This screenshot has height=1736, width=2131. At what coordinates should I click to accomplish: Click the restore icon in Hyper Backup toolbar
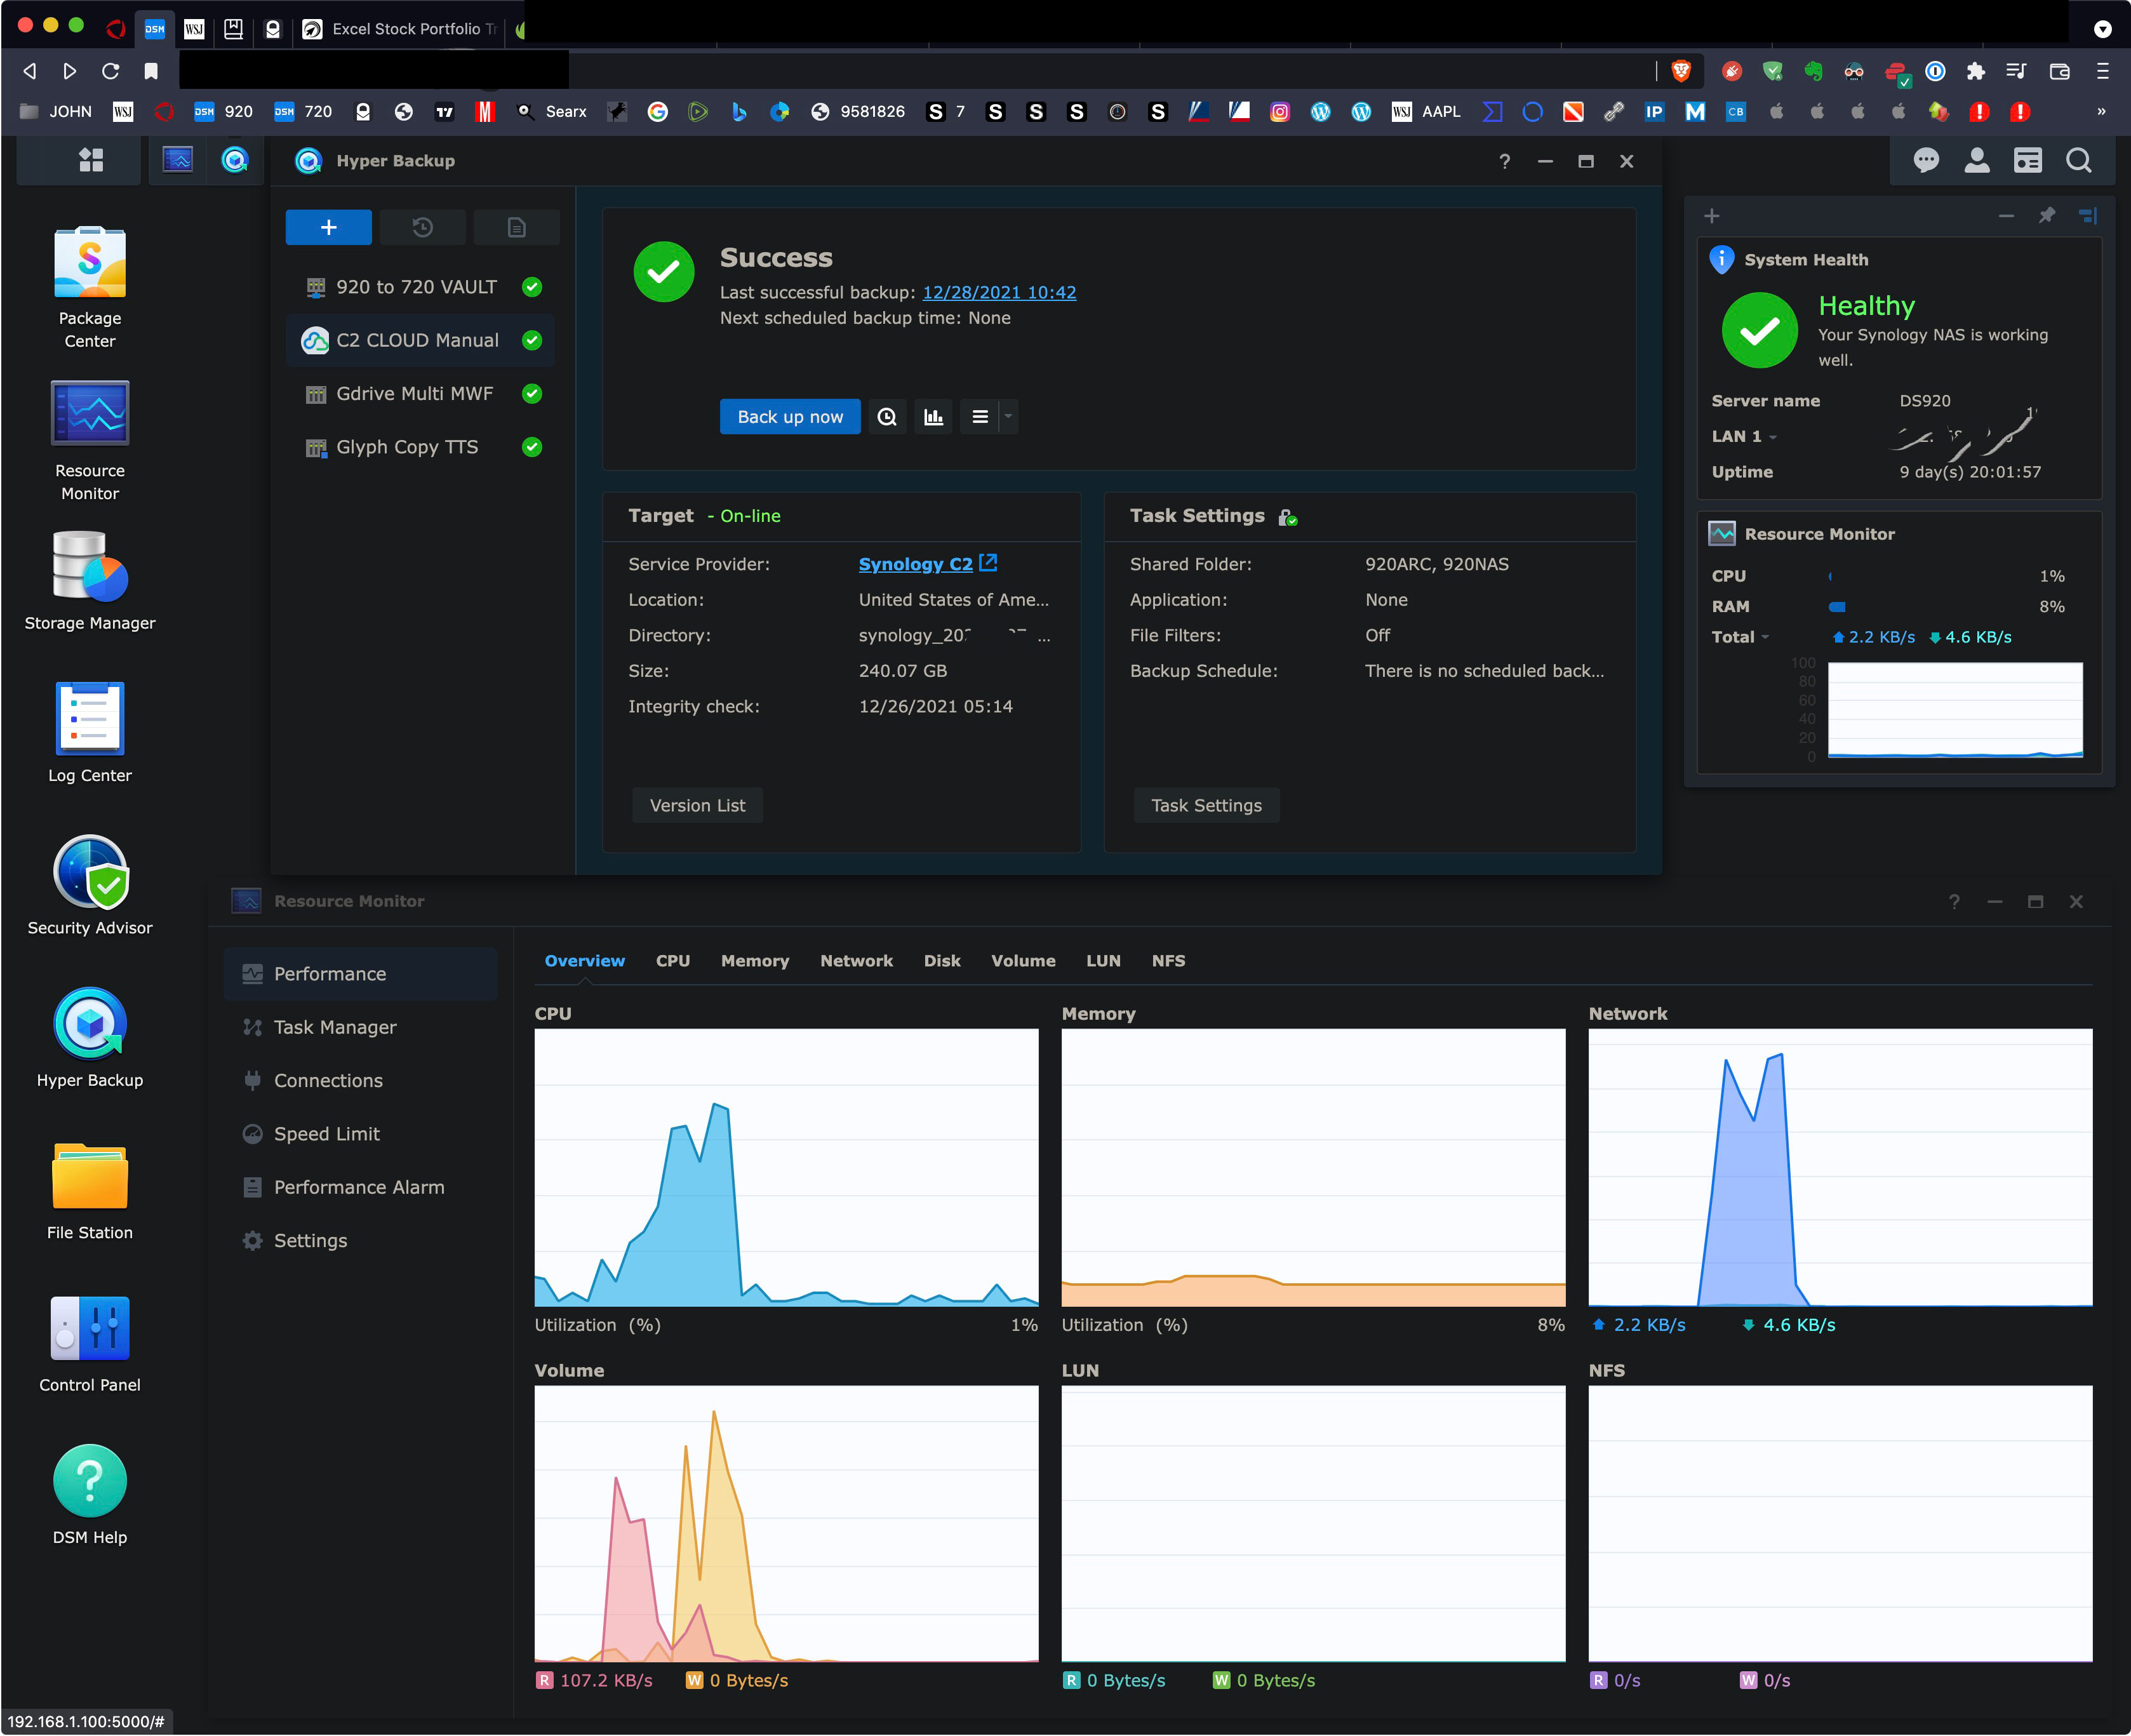(422, 228)
